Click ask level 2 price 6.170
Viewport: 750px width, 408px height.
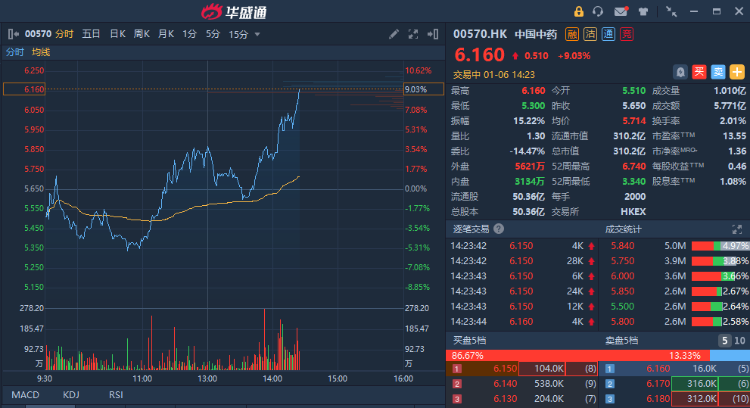(x=658, y=384)
